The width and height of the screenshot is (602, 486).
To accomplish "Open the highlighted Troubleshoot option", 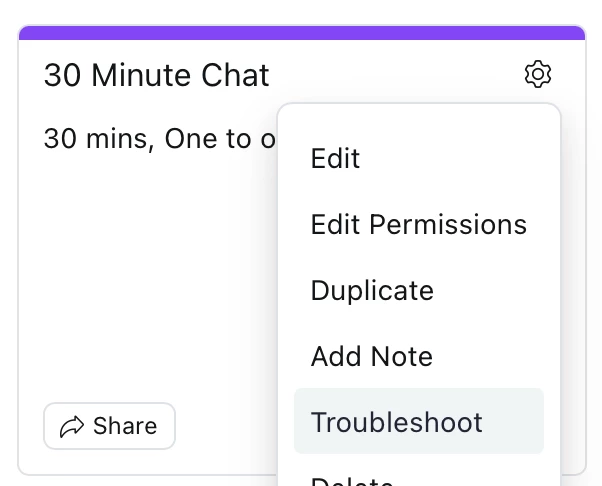I will 419,421.
